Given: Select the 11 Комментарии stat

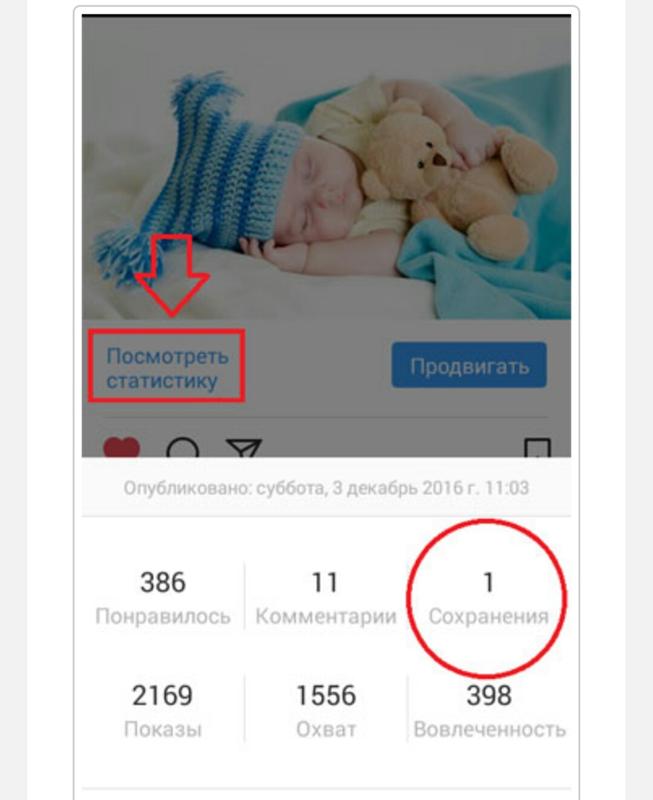Looking at the screenshot, I should click(x=326, y=598).
